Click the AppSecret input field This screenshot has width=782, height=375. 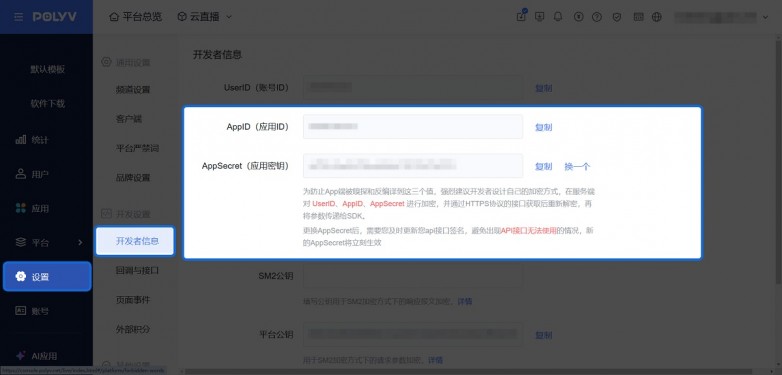[413, 166]
